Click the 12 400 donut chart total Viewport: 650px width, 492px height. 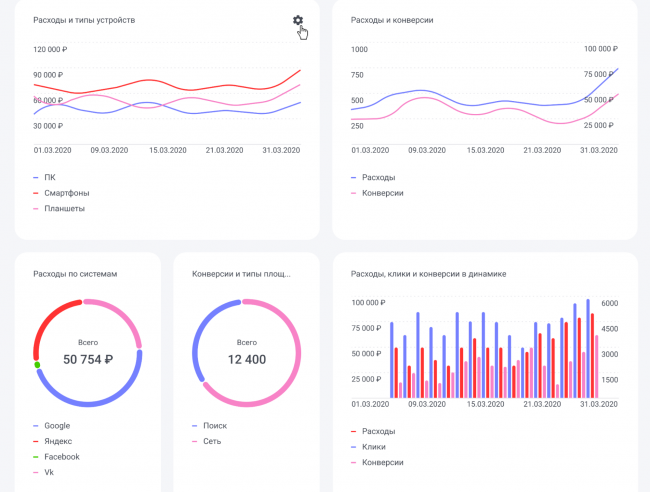[246, 359]
